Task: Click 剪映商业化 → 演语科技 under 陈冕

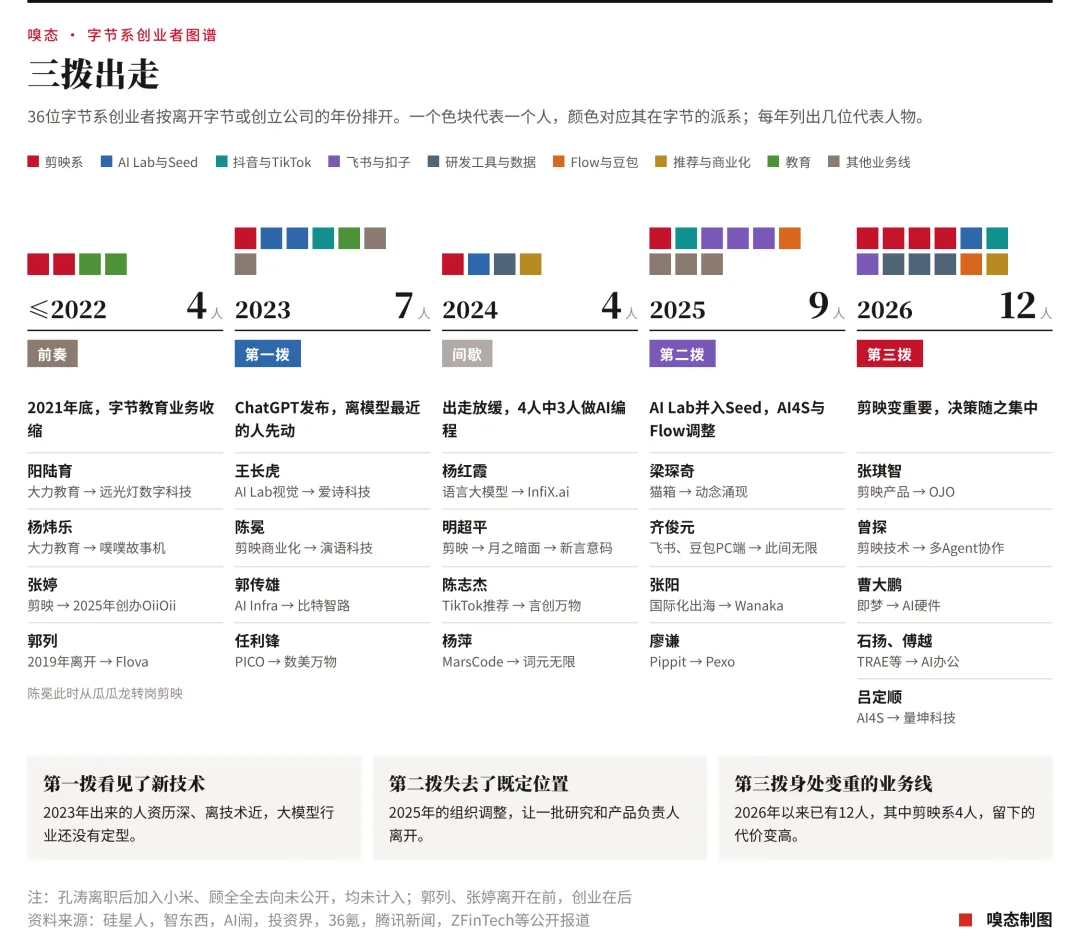Action: [x=304, y=548]
